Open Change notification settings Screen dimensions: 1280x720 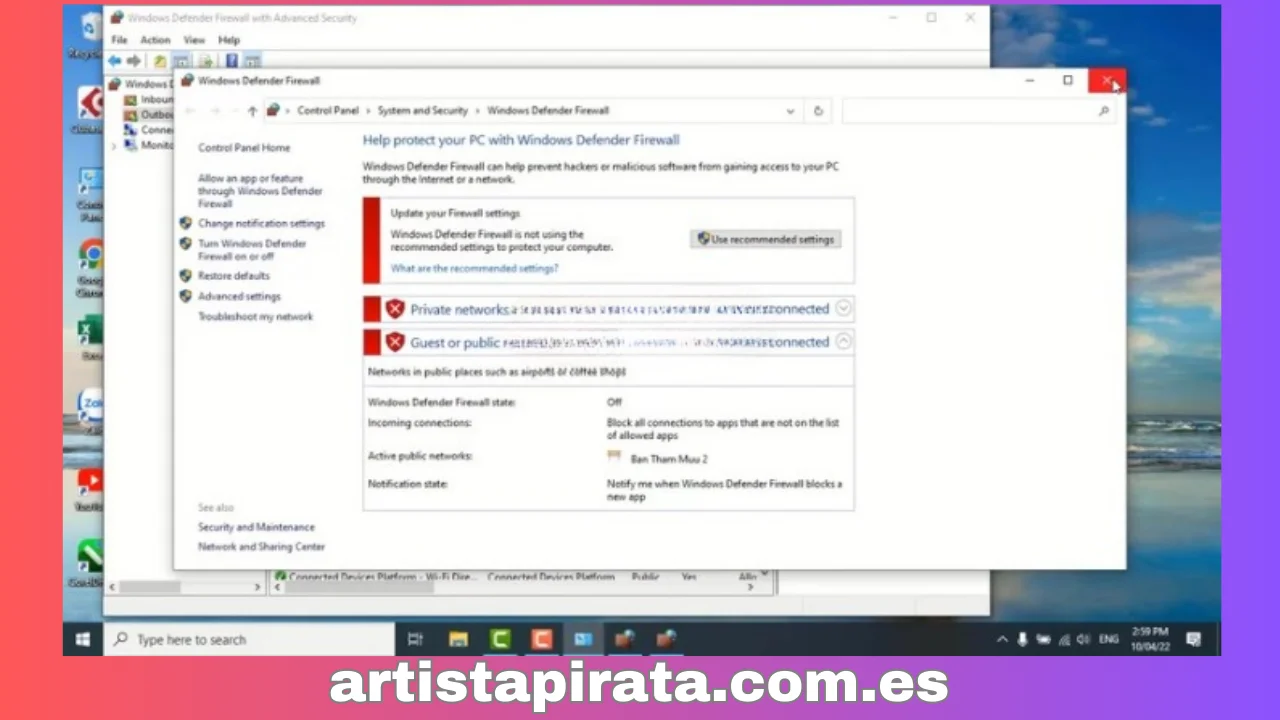tap(261, 224)
